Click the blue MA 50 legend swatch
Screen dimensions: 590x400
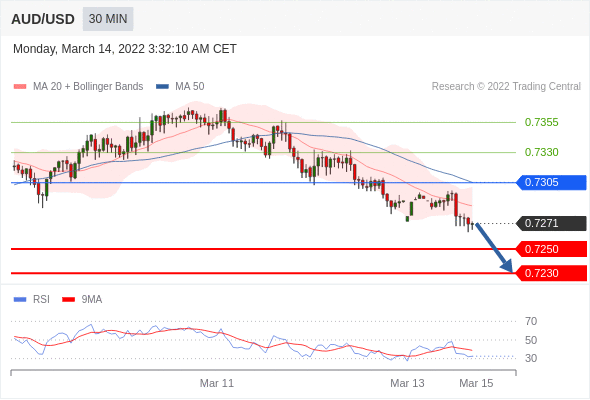162,87
